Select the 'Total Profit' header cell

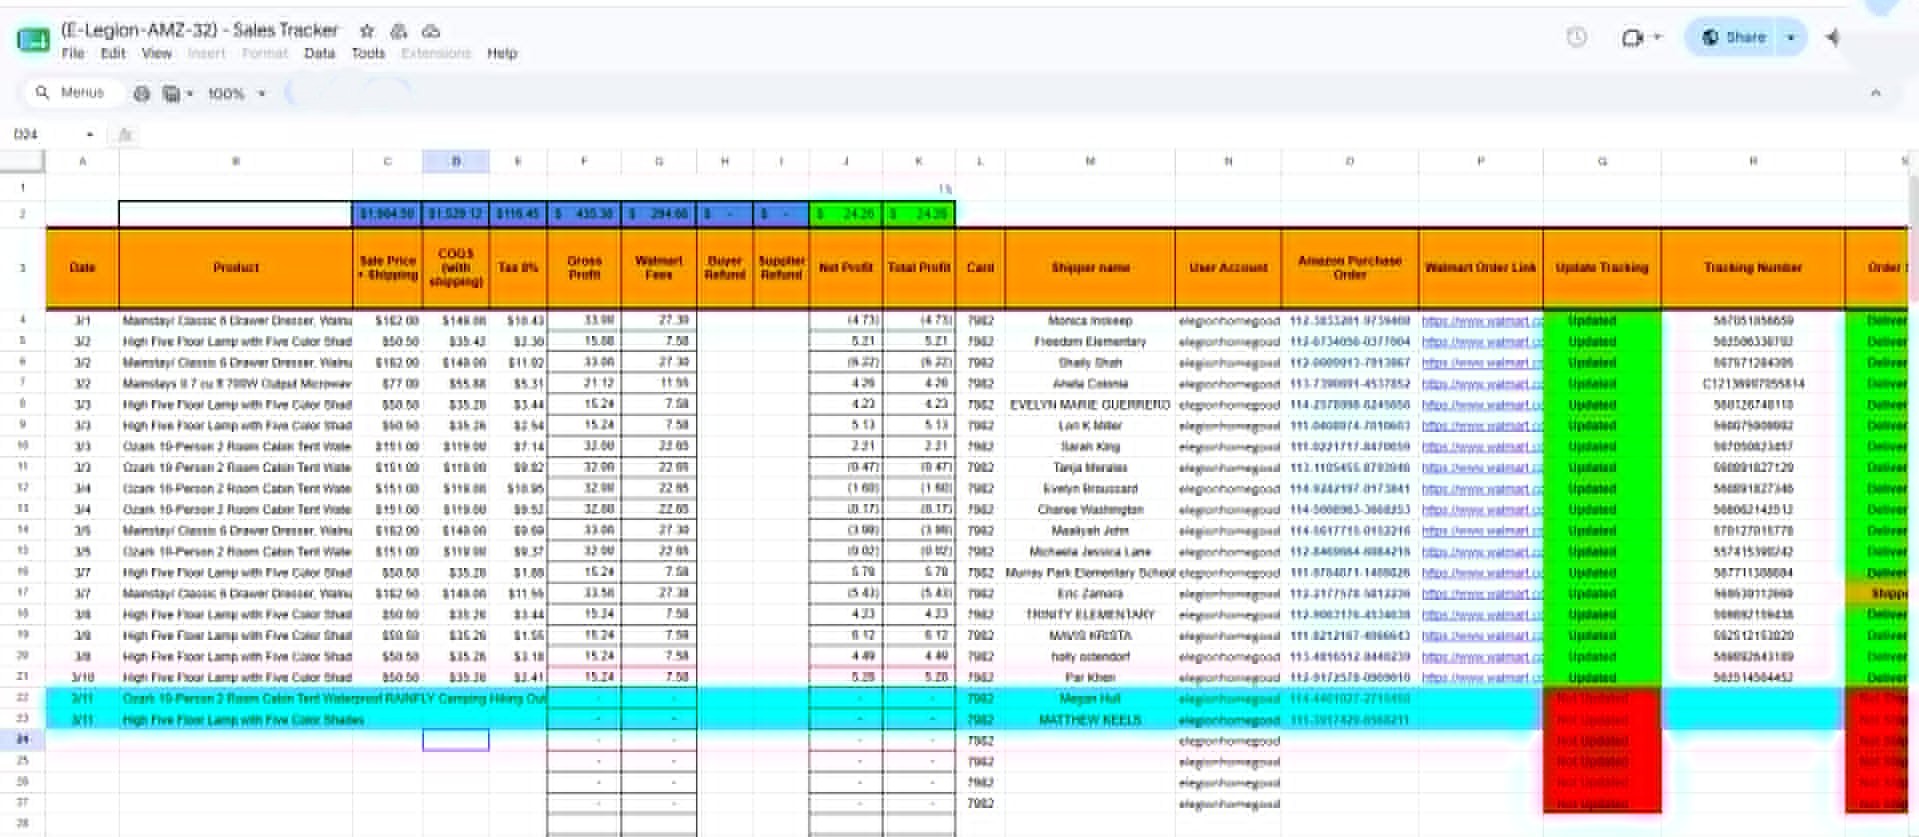(919, 268)
